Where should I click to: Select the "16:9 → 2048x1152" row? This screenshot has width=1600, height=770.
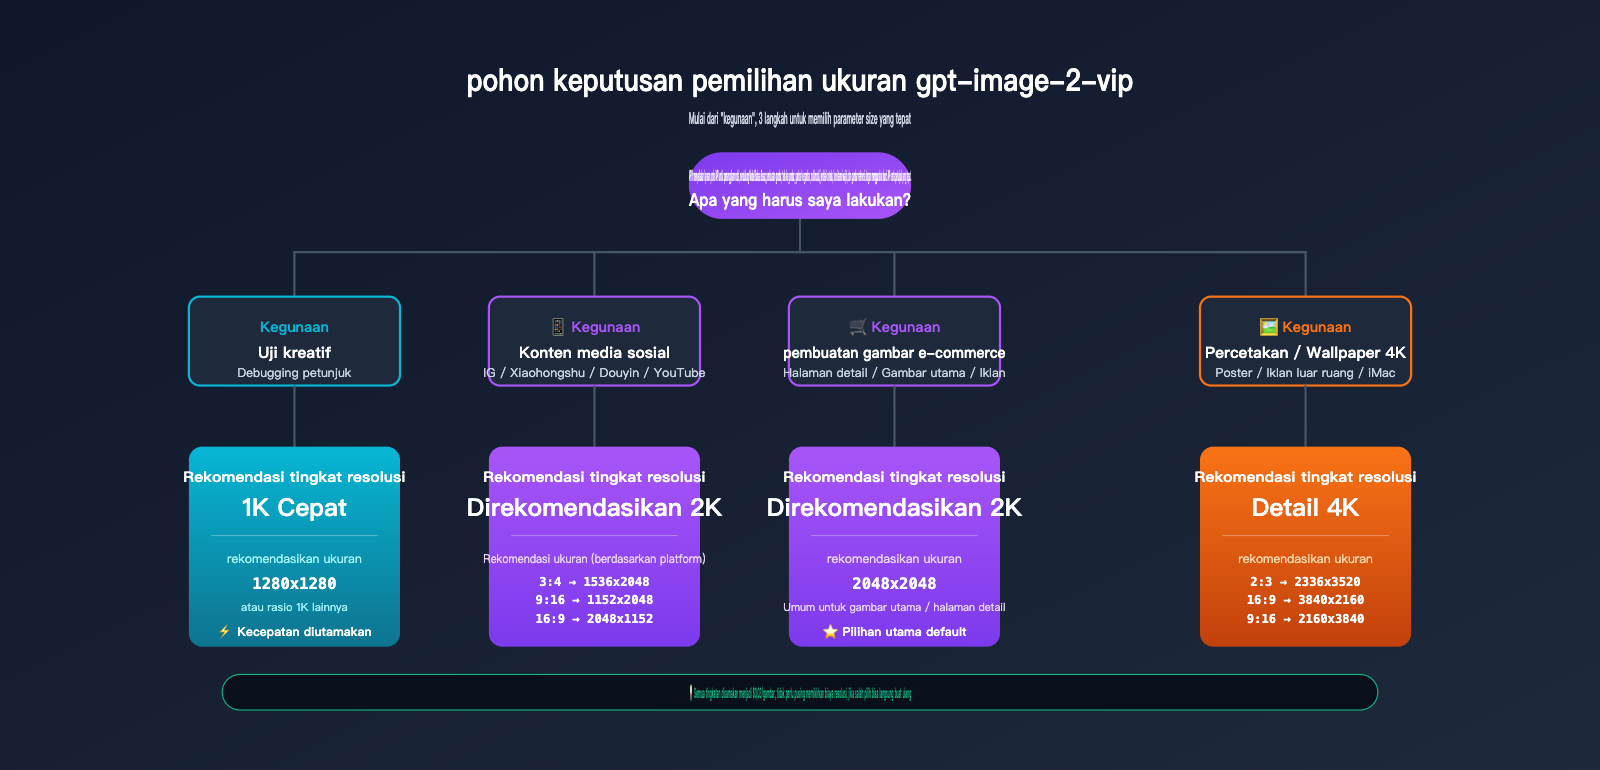[x=594, y=619]
